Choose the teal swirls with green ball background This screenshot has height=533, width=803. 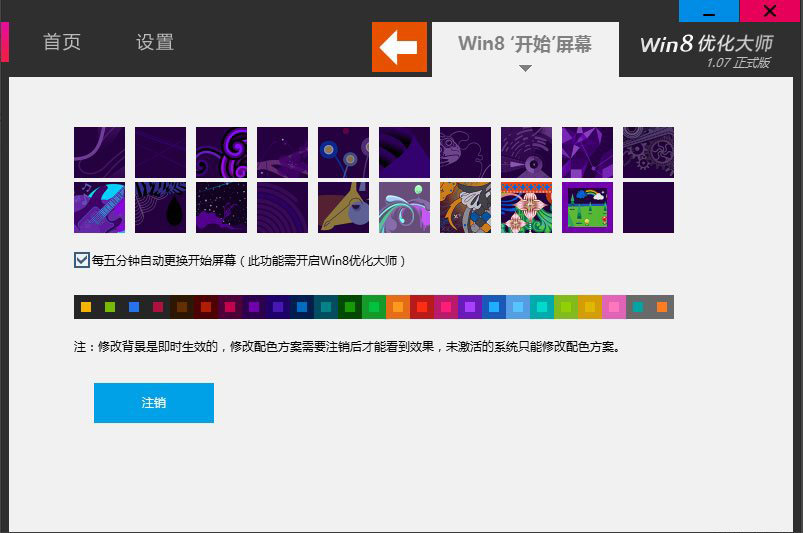pyautogui.click(x=404, y=207)
